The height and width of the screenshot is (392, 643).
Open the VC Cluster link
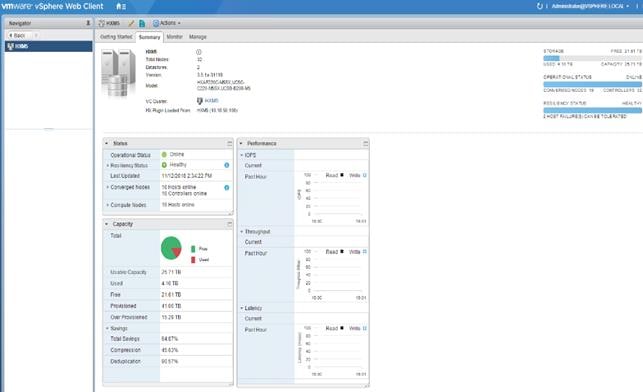212,100
